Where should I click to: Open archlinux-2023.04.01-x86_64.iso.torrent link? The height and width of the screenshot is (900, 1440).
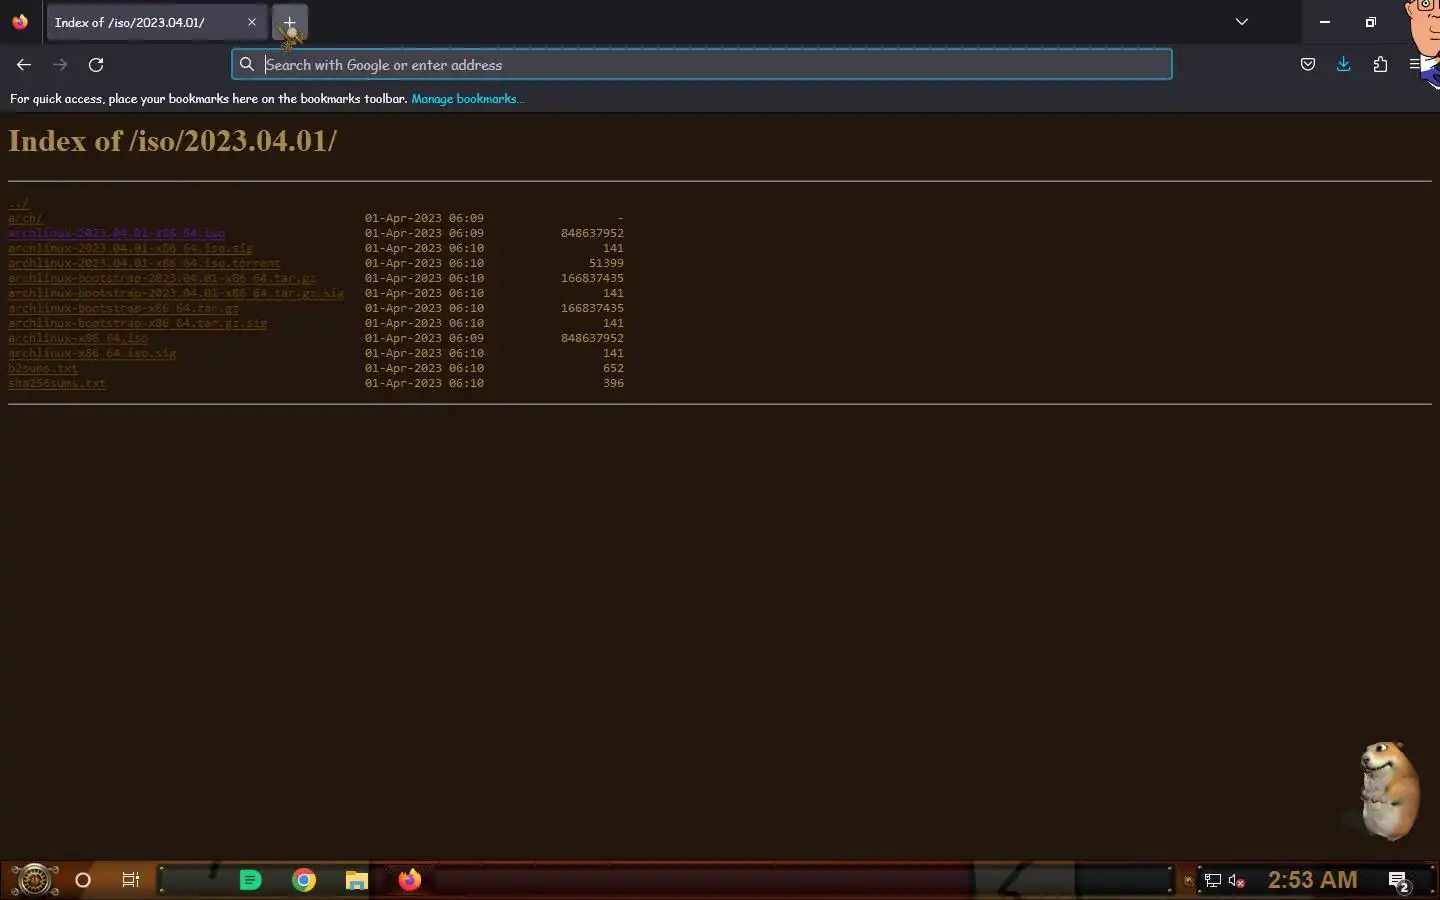tap(144, 263)
